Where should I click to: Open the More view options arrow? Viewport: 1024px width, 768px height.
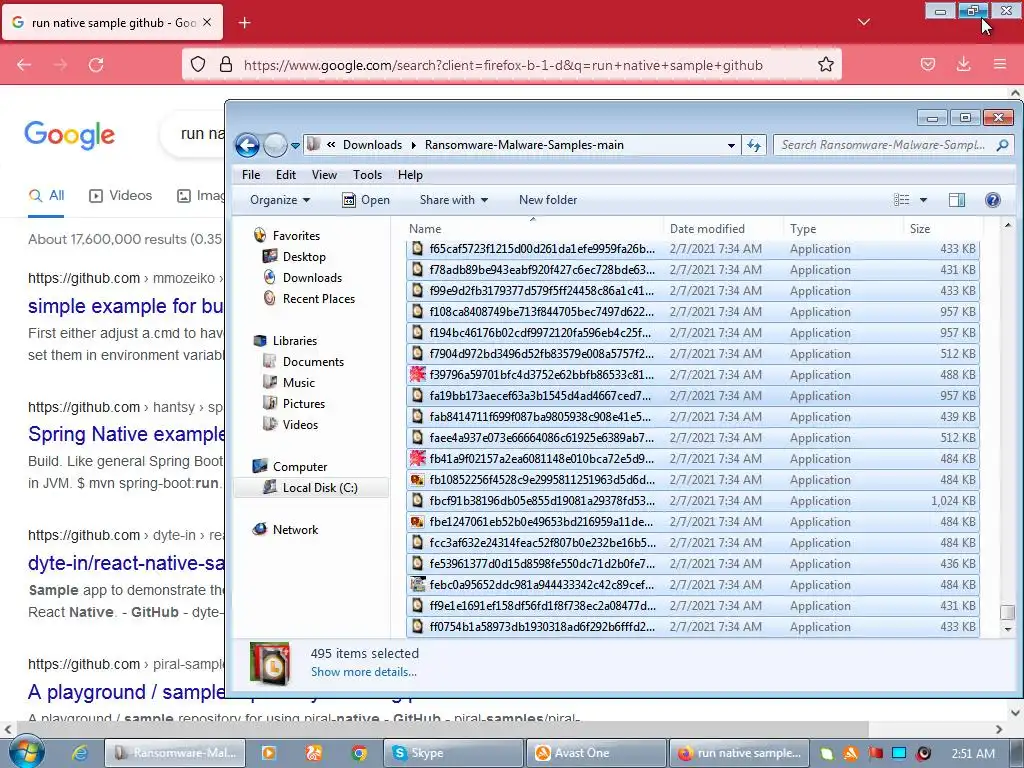click(x=923, y=200)
